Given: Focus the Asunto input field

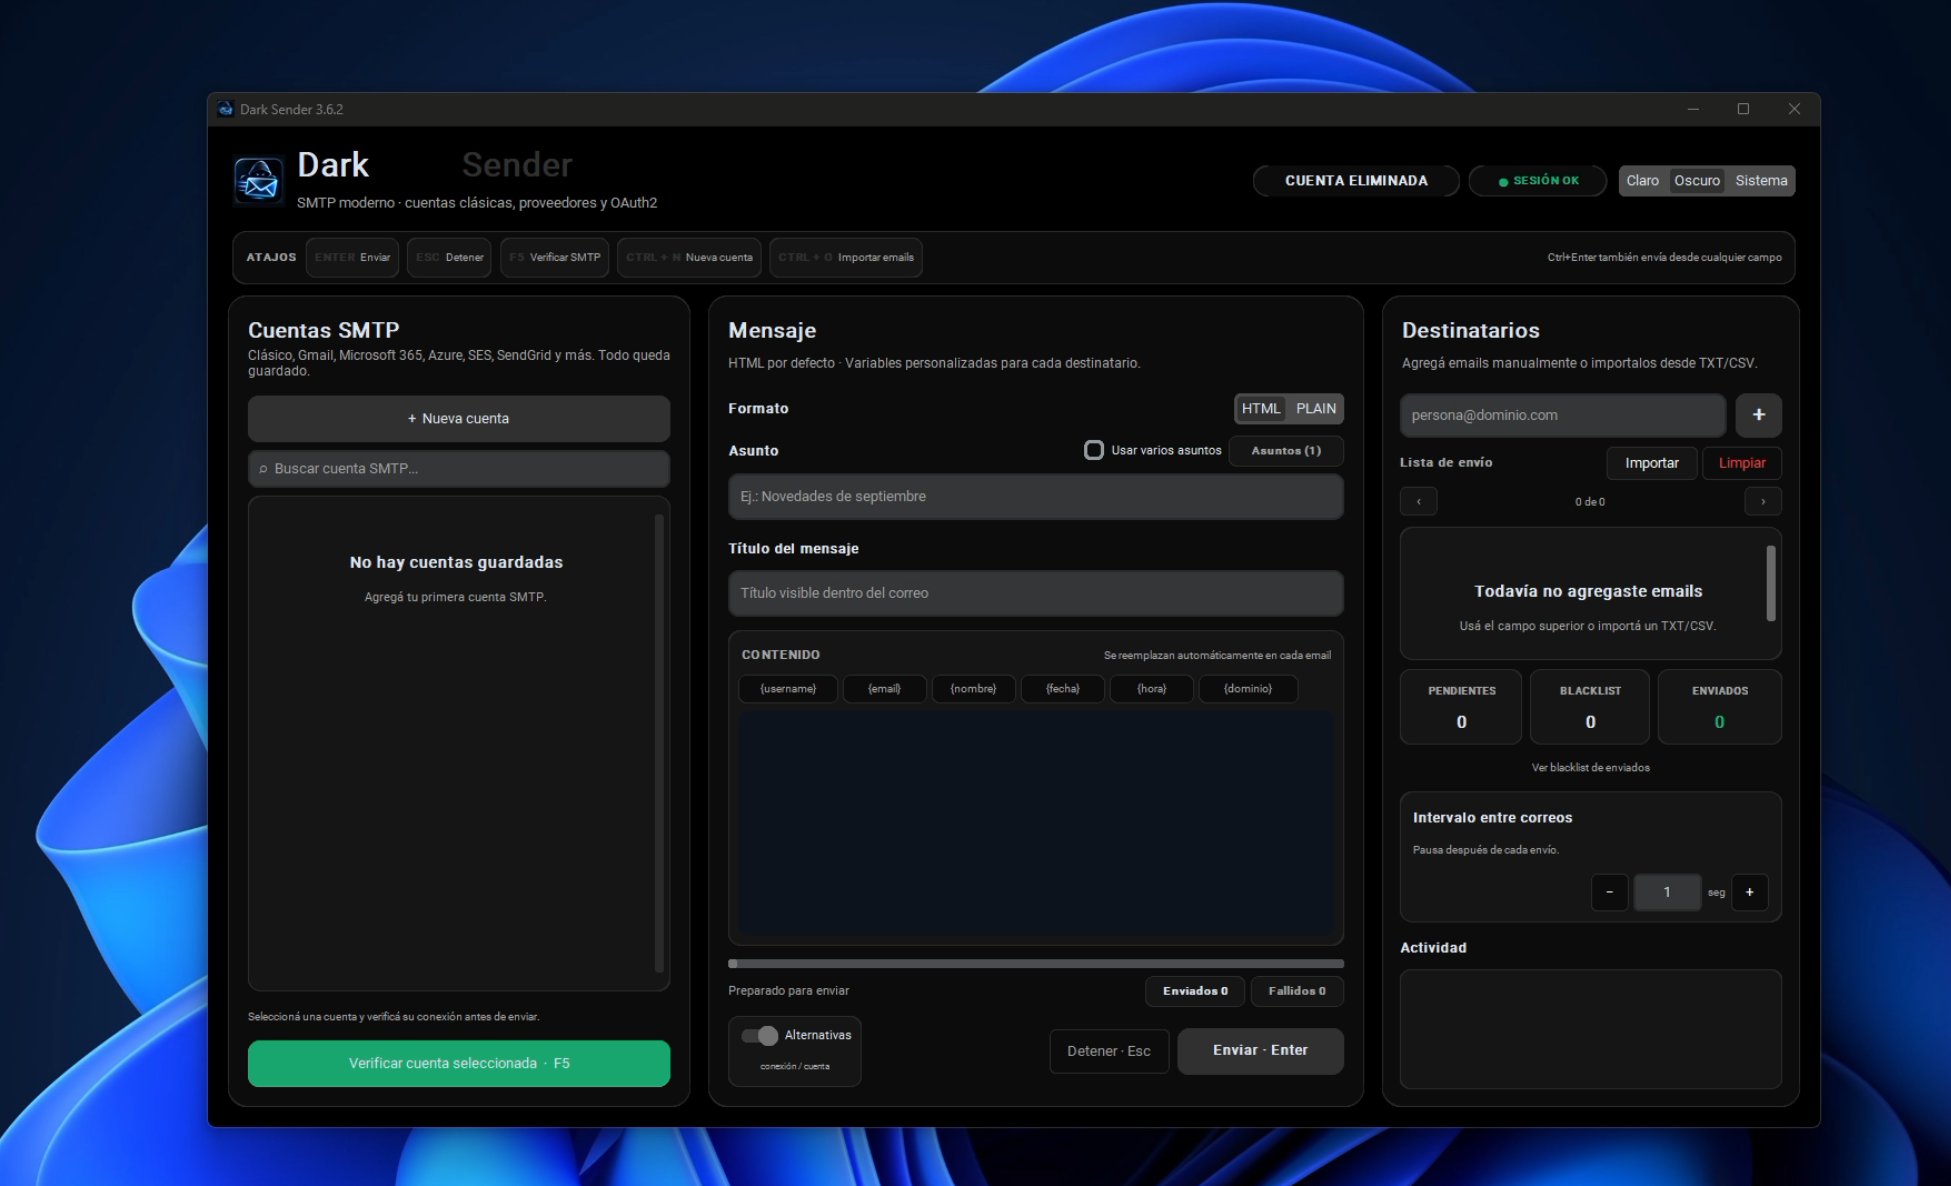Looking at the screenshot, I should click(1035, 496).
